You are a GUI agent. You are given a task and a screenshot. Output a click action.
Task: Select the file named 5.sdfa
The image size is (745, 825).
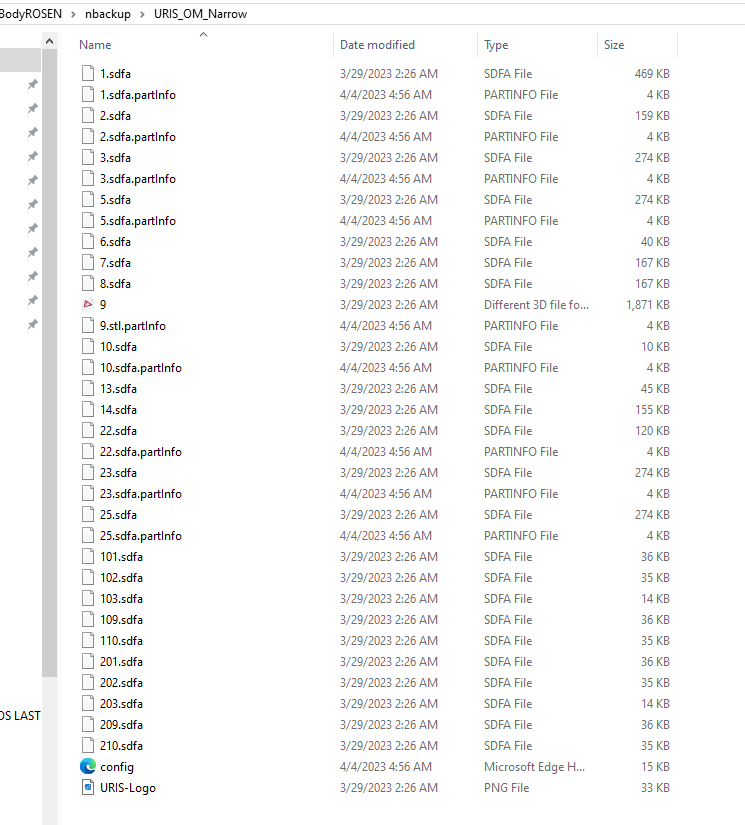click(x=115, y=200)
